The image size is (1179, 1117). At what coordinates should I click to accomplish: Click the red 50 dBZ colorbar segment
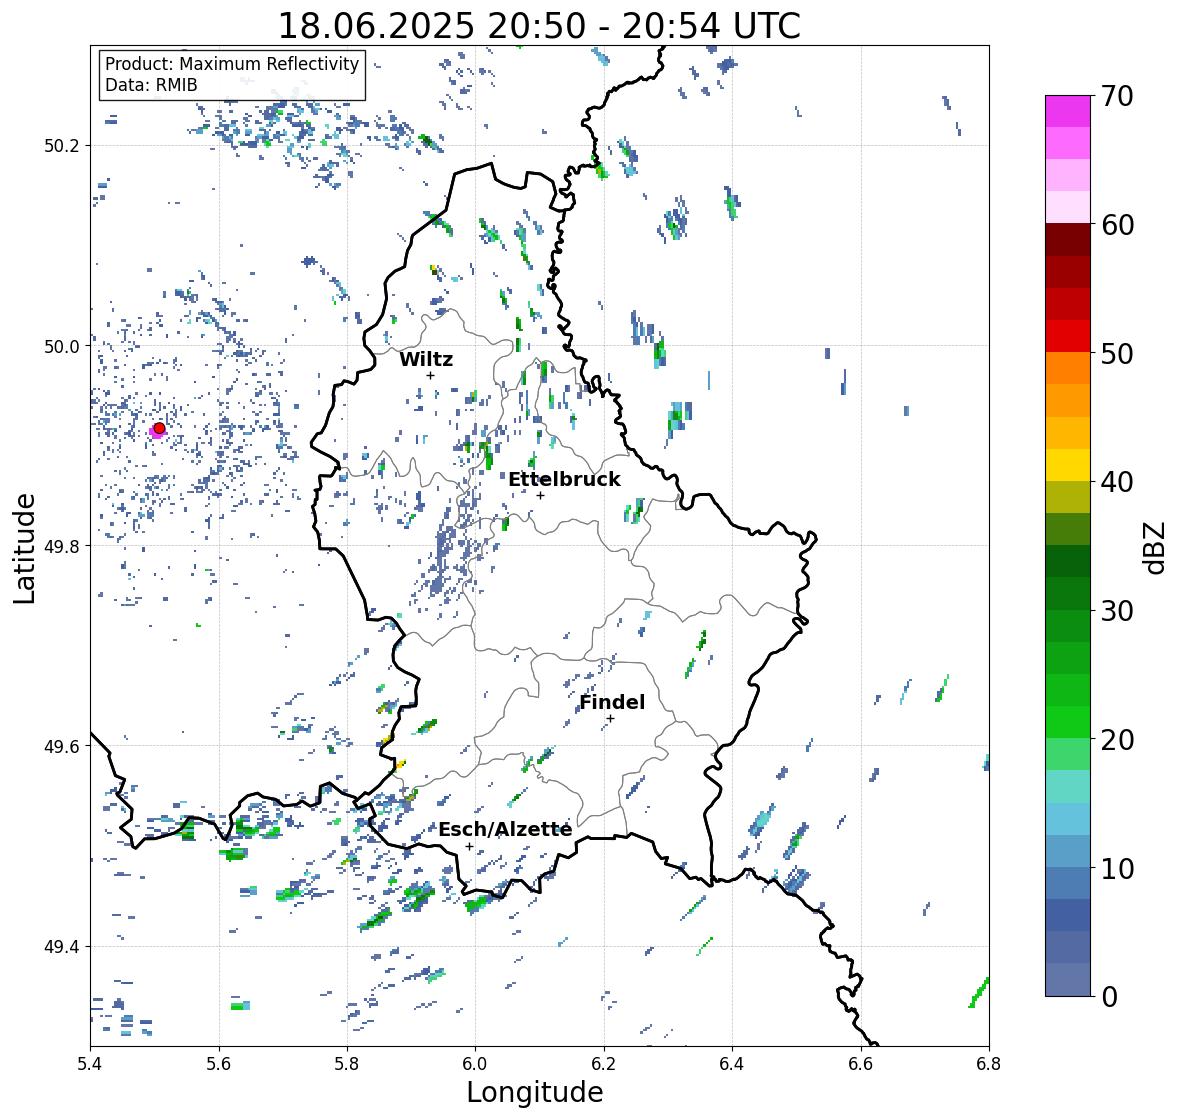pos(1068,336)
